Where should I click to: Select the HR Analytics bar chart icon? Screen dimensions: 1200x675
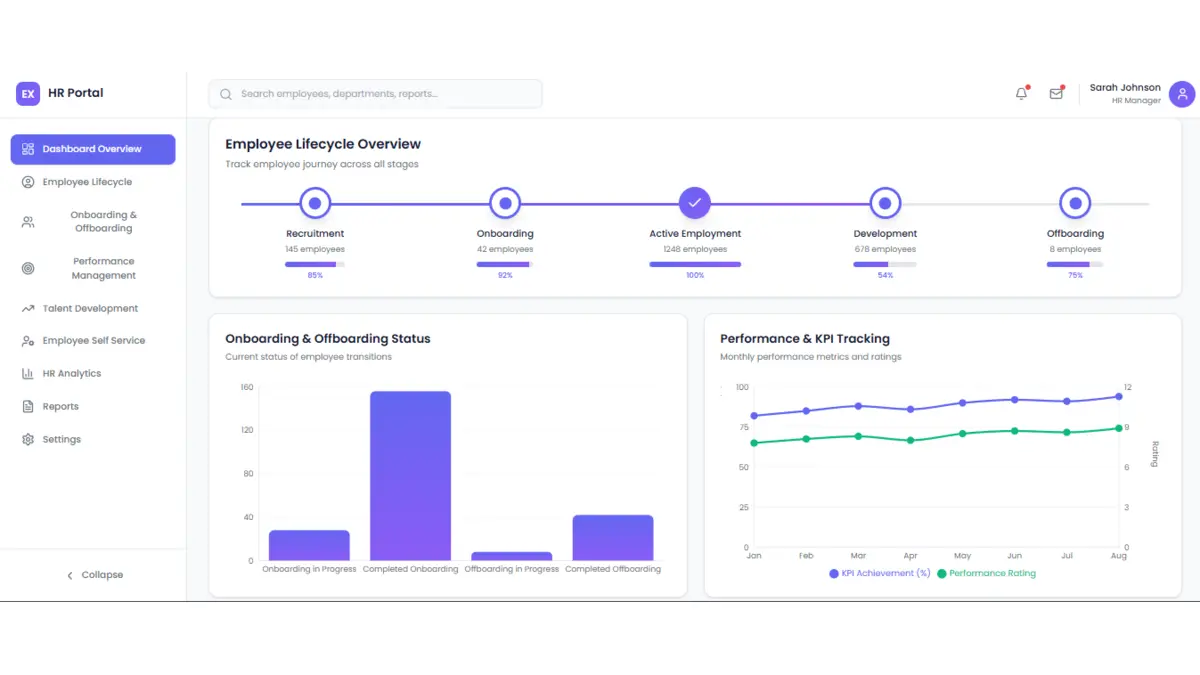point(28,374)
